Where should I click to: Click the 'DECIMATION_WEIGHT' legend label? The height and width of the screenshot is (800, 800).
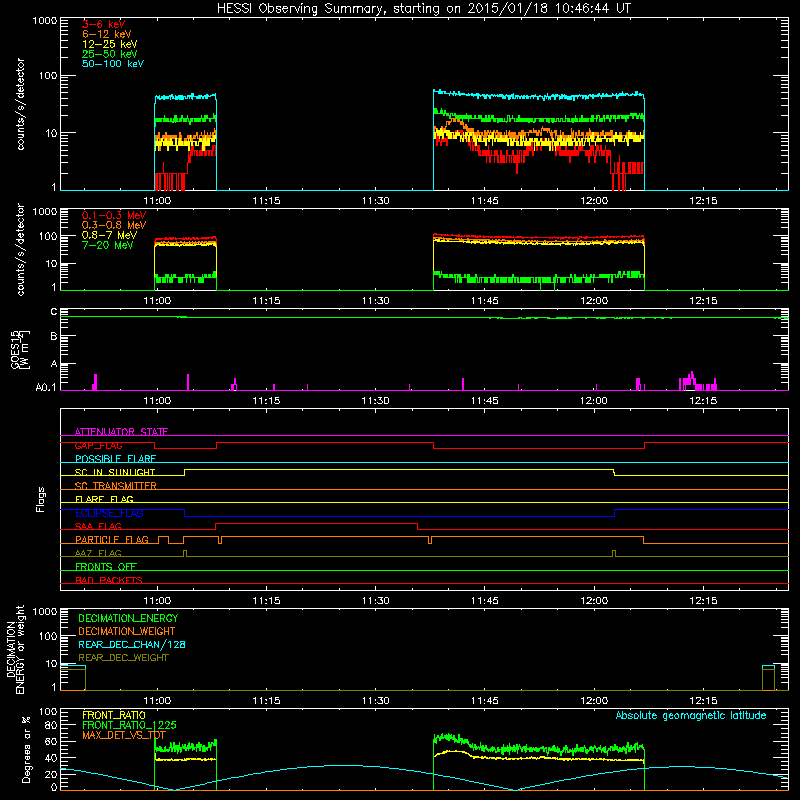[x=127, y=631]
